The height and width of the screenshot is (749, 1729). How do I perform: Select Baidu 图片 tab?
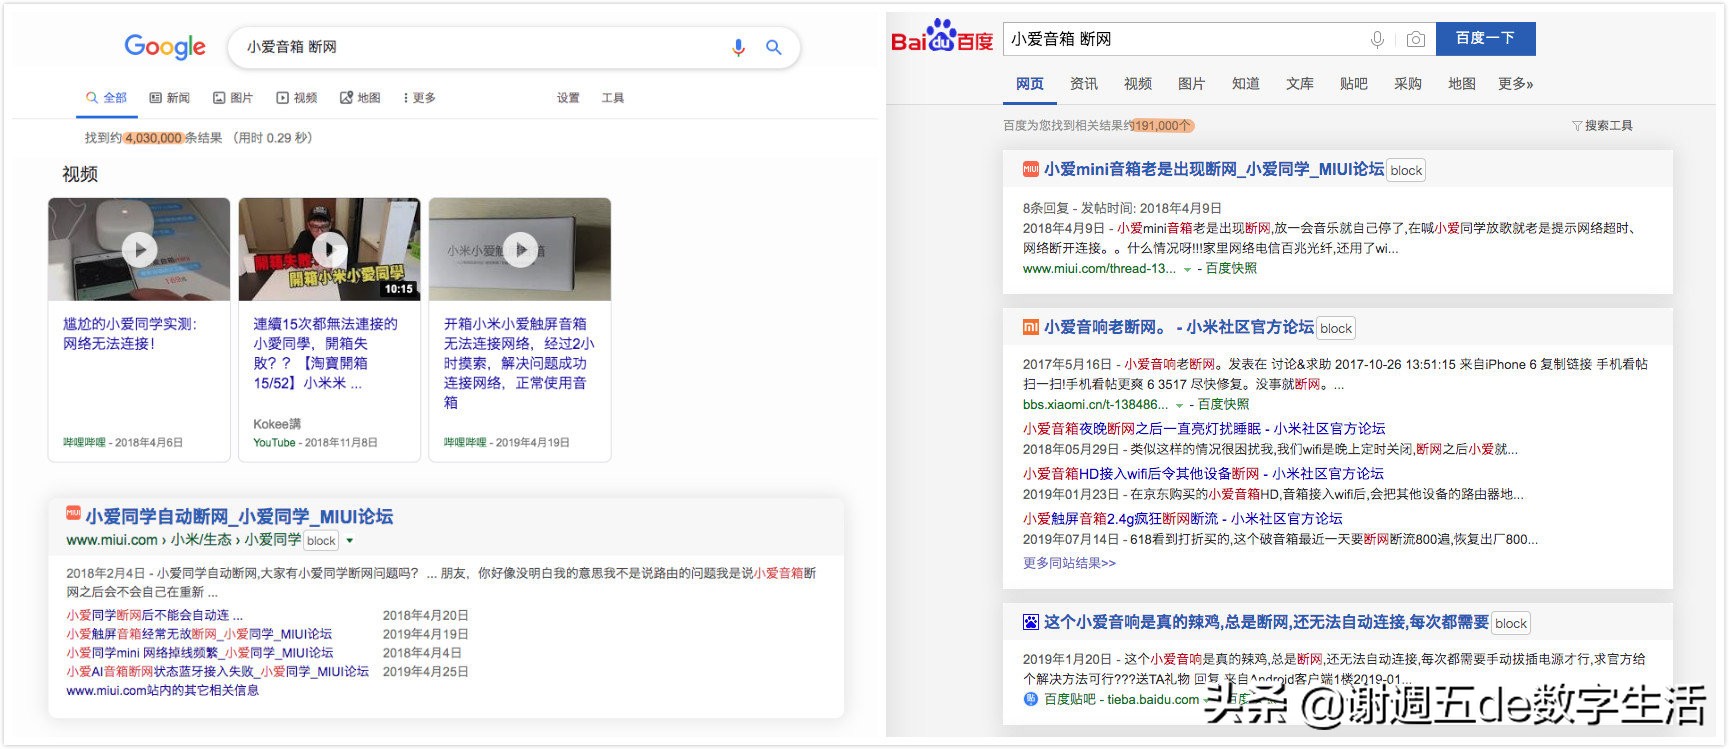coord(1192,84)
